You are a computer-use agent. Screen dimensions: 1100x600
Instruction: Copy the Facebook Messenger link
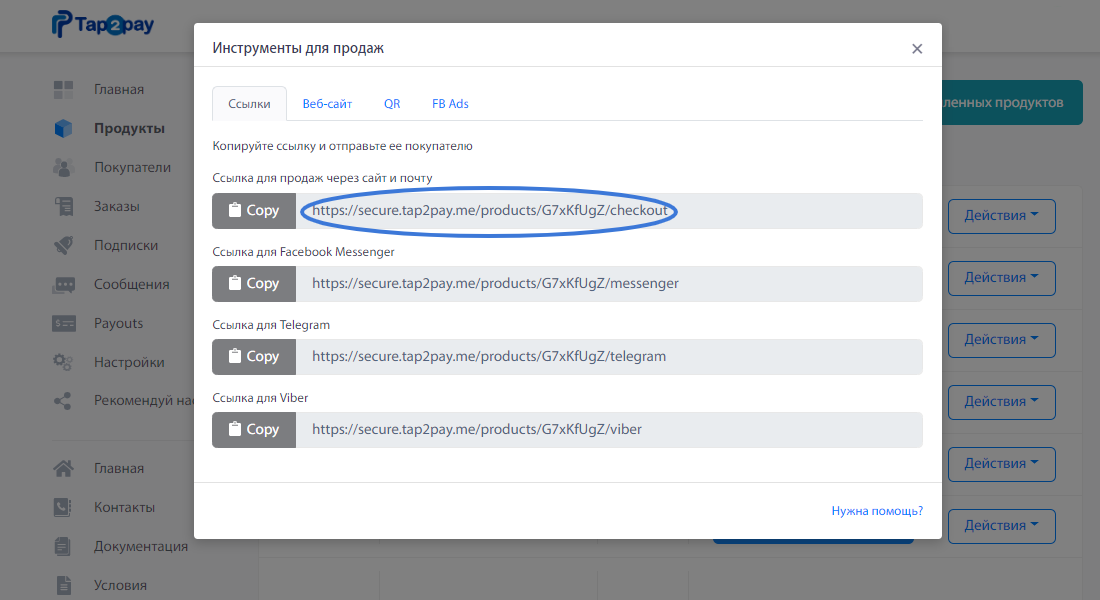pyautogui.click(x=254, y=284)
